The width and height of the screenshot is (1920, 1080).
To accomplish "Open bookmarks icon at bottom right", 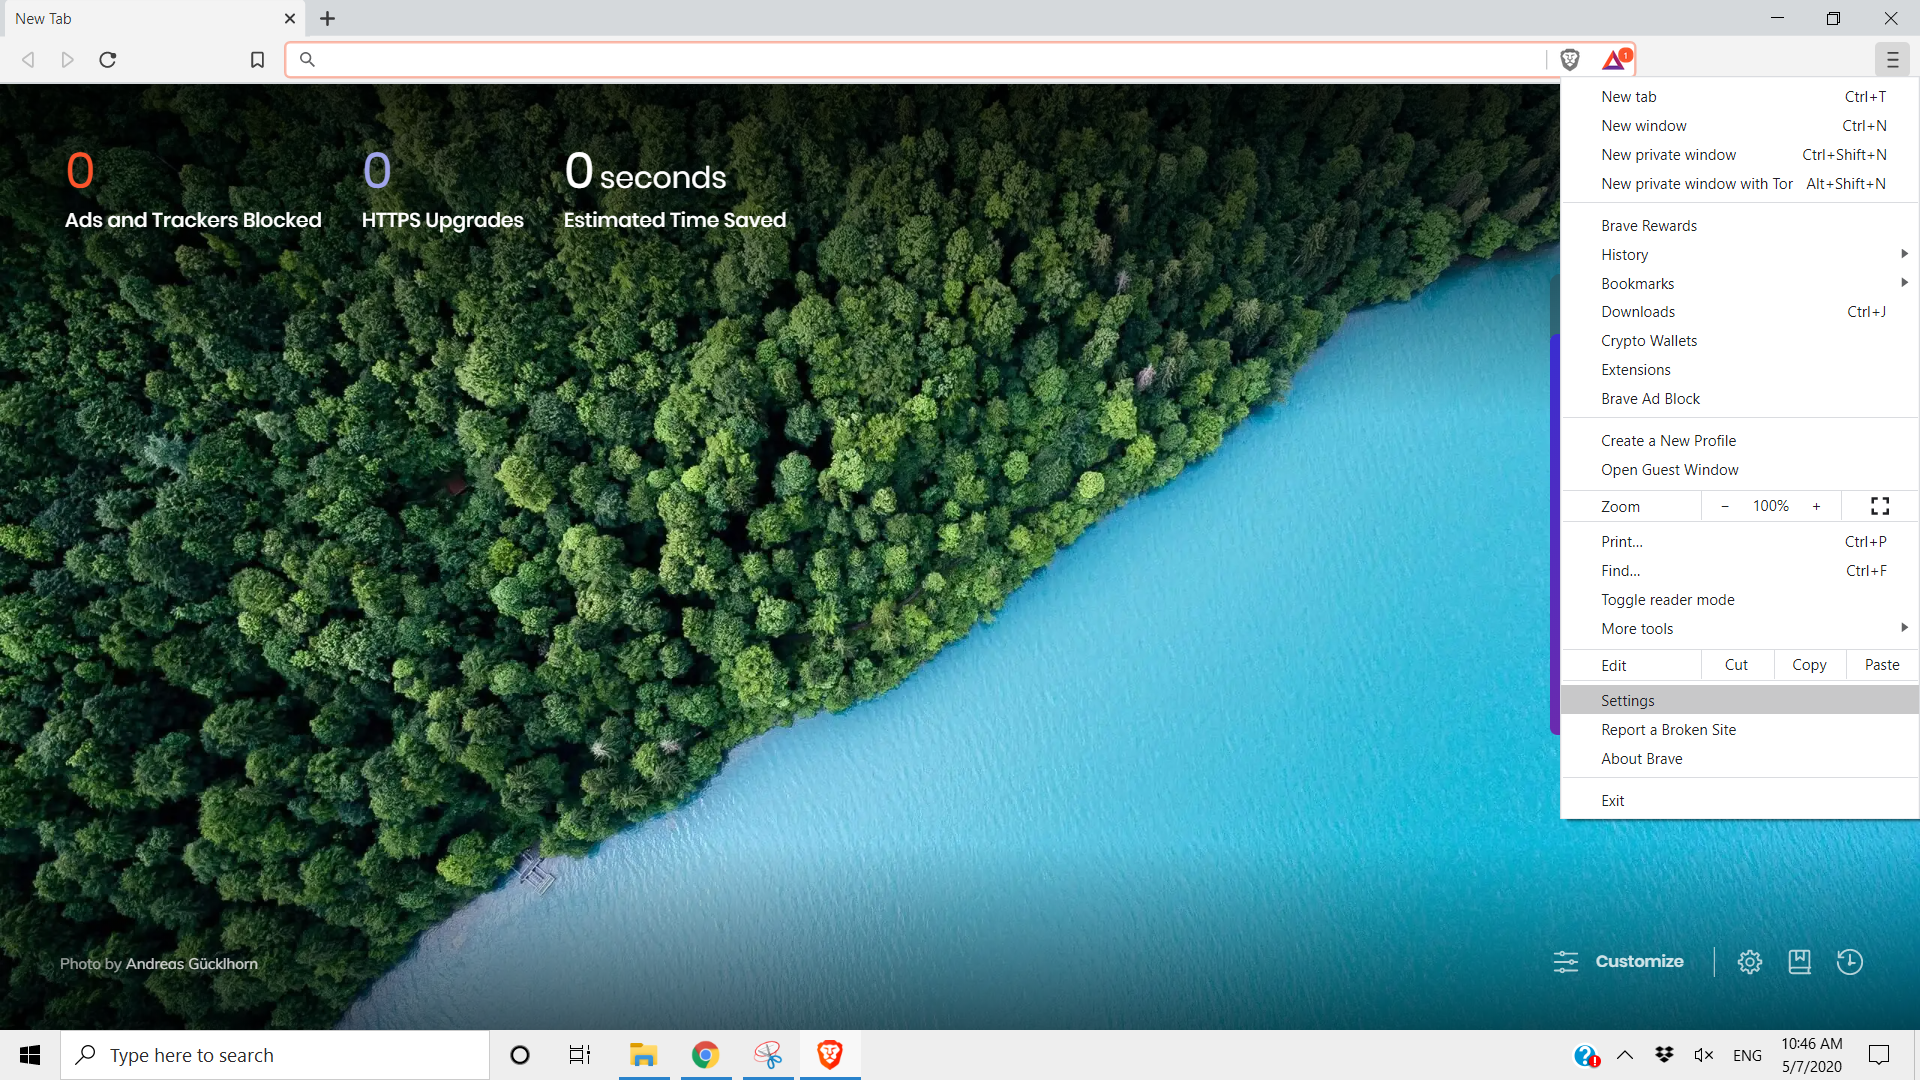I will [x=1799, y=962].
